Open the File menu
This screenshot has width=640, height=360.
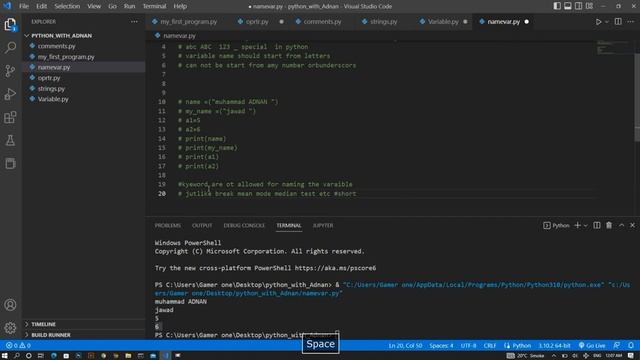(x=24, y=6)
